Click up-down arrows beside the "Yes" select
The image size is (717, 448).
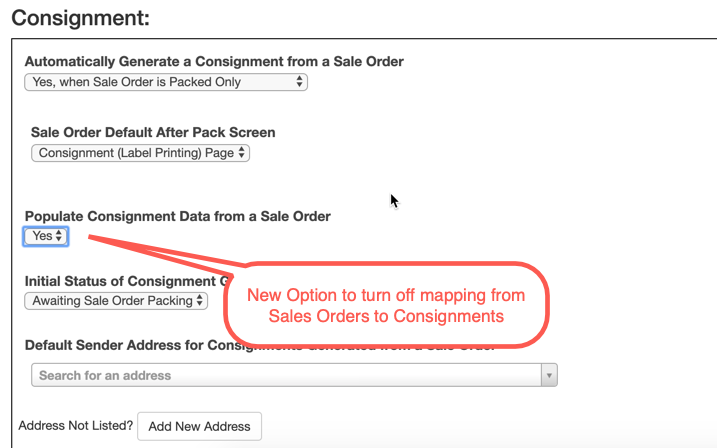[59, 236]
